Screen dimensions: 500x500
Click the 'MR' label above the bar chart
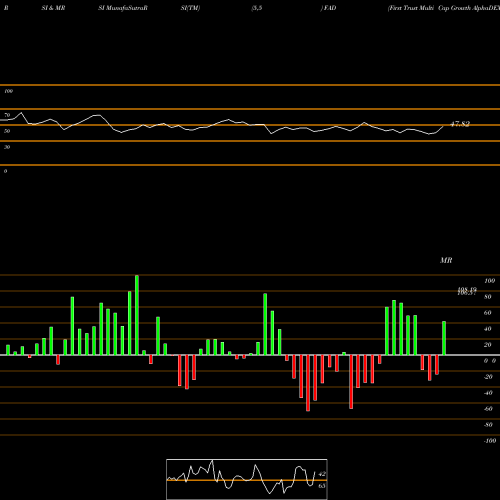click(446, 260)
